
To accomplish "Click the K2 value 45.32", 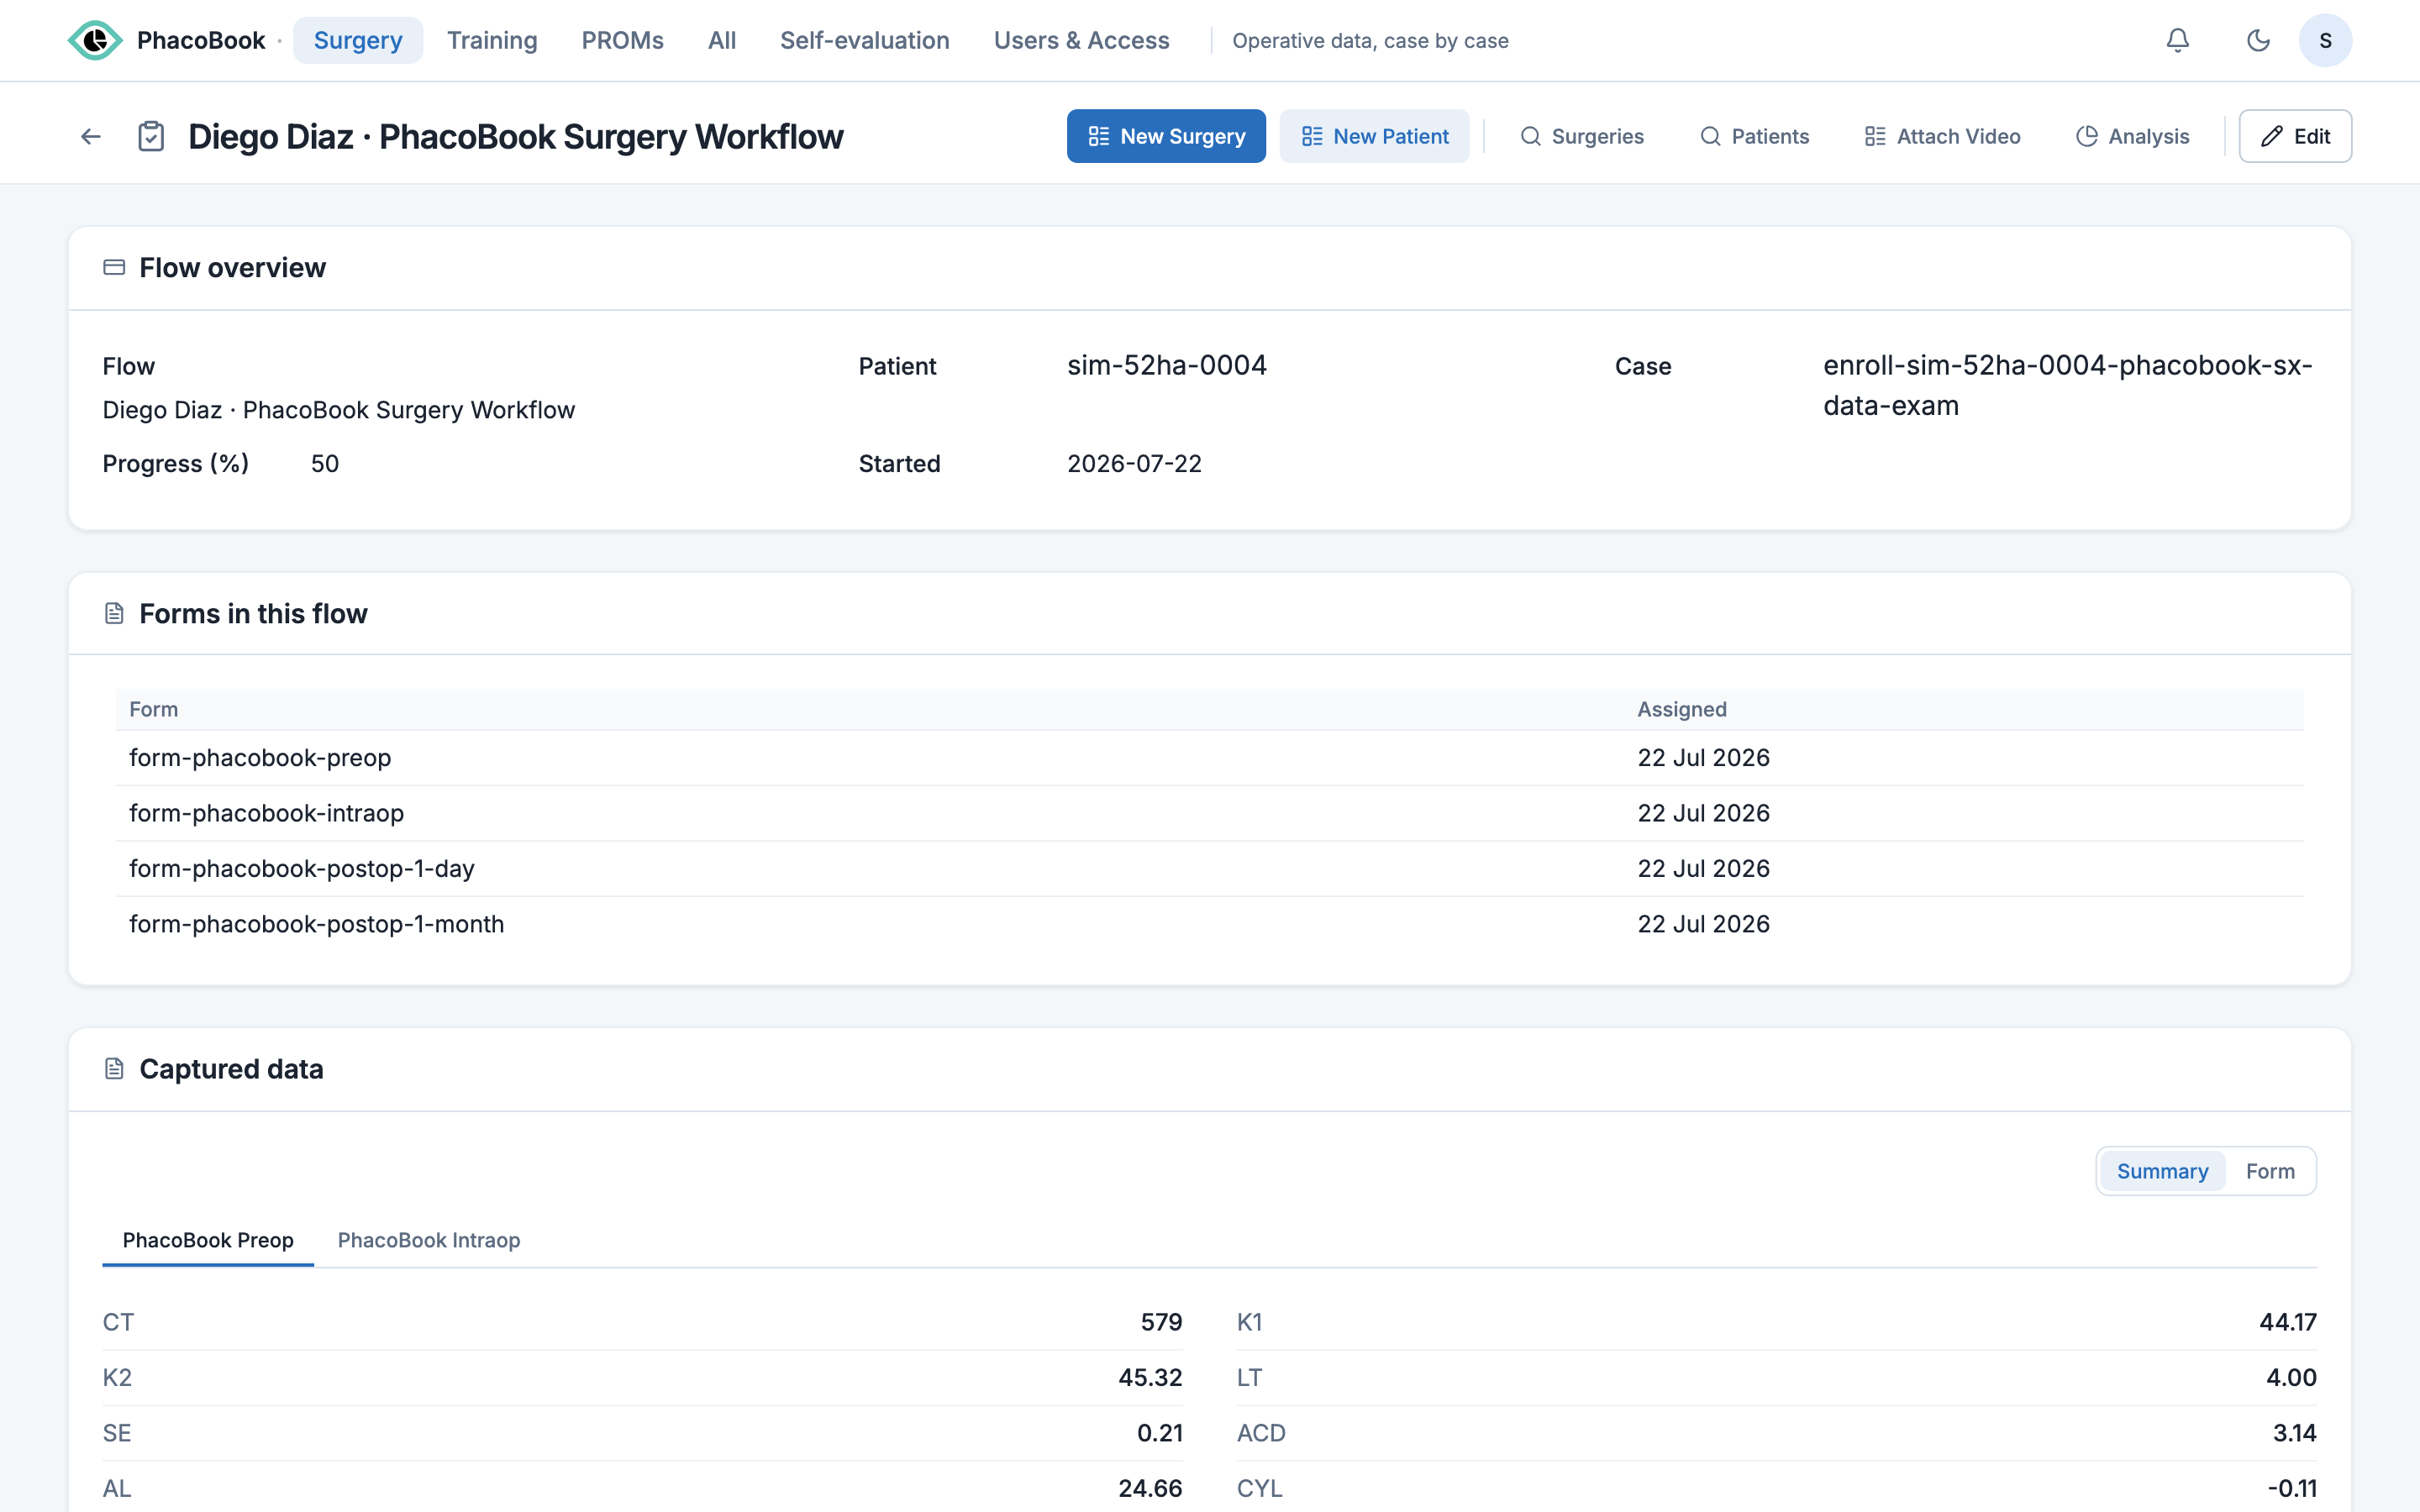I will click(1150, 1377).
